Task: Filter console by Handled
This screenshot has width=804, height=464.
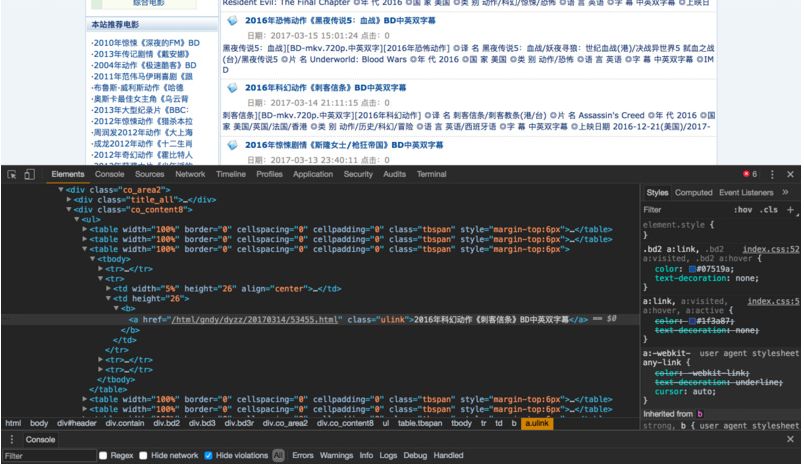Action: pyautogui.click(x=448, y=455)
